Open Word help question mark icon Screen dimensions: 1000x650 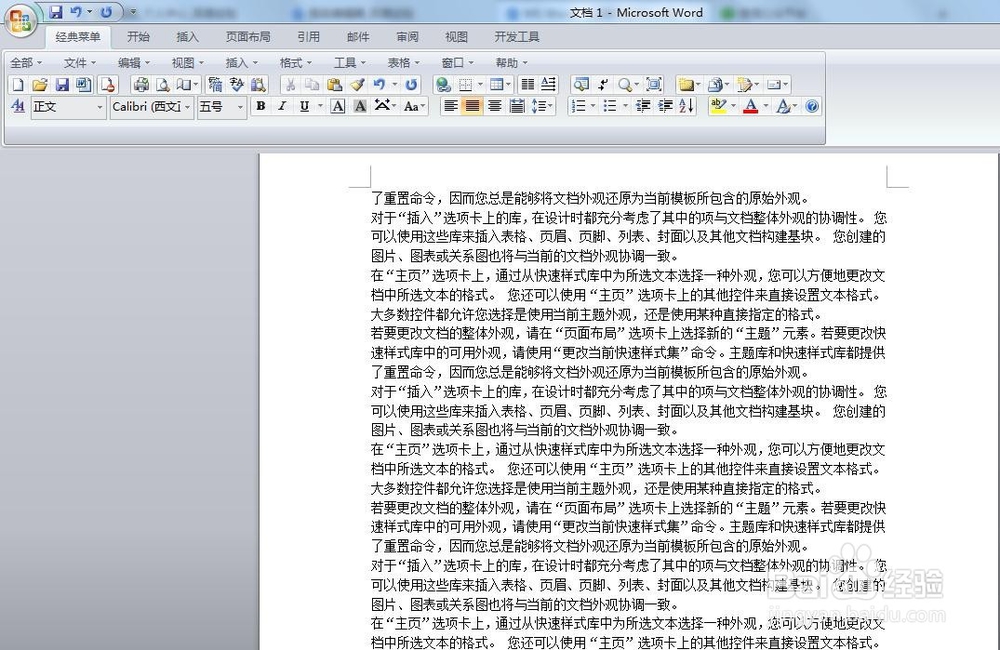(811, 107)
